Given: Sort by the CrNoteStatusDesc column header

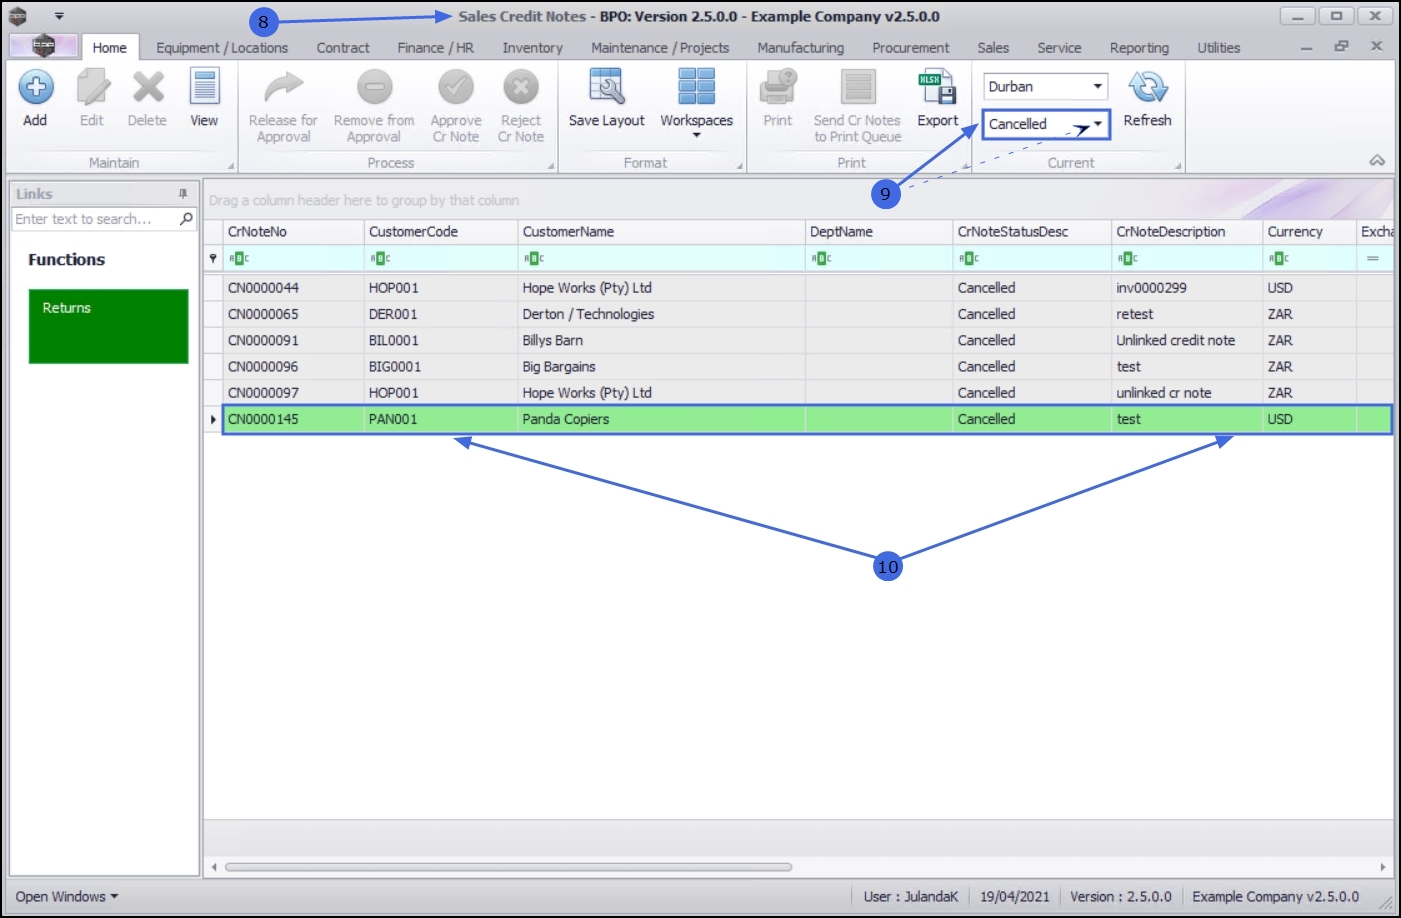Looking at the screenshot, I should pyautogui.click(x=1032, y=232).
